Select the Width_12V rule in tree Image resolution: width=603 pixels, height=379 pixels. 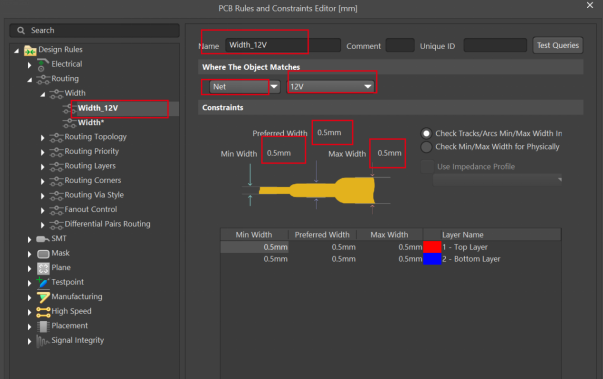pyautogui.click(x=98, y=108)
